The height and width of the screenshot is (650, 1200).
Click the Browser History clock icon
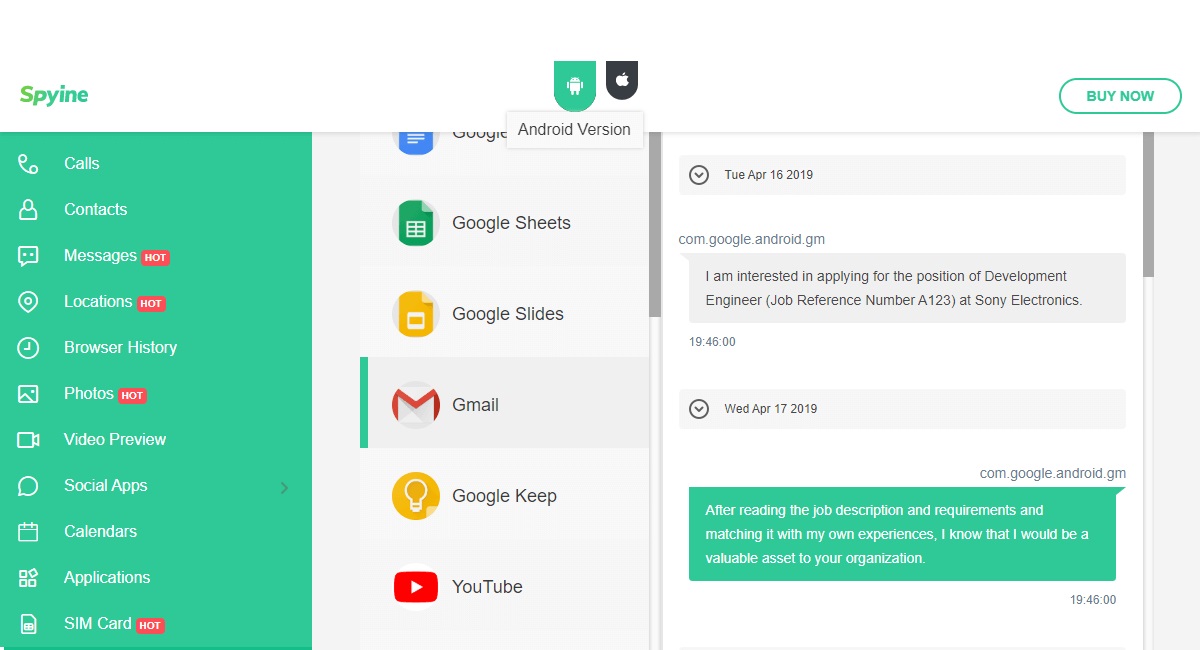(x=28, y=348)
